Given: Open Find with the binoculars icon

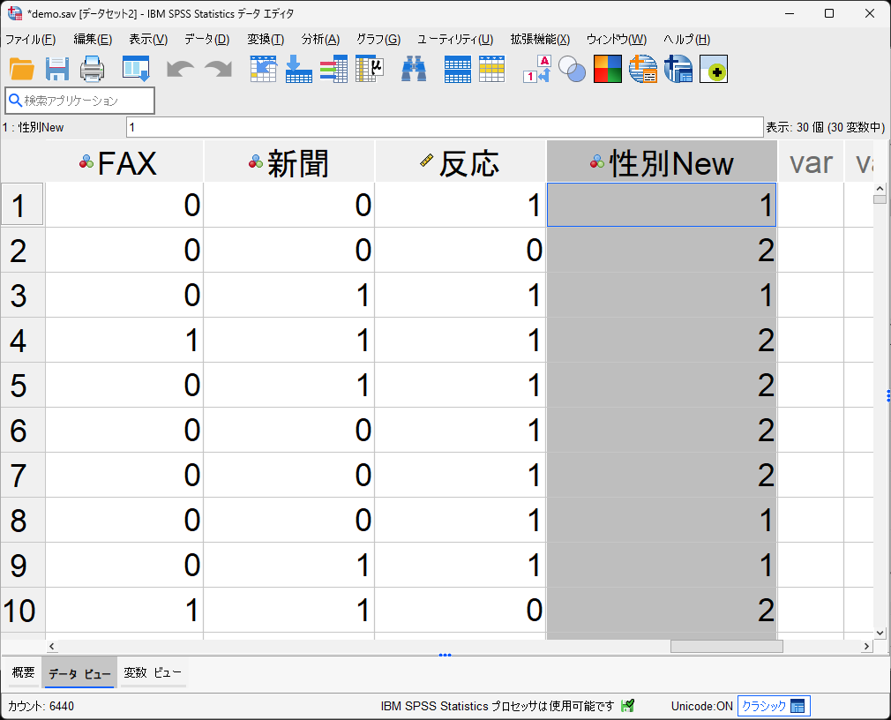Looking at the screenshot, I should pos(414,69).
